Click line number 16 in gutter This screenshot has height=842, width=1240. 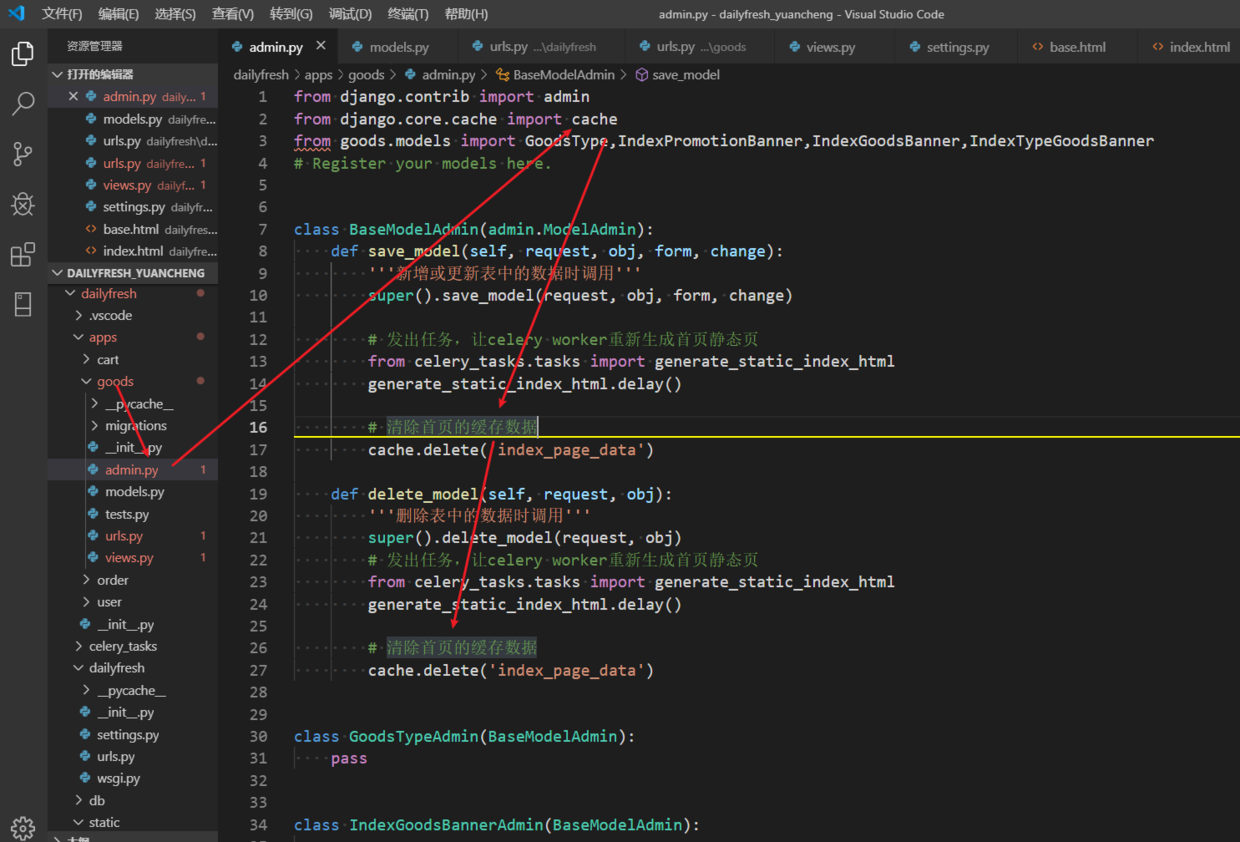[x=258, y=427]
